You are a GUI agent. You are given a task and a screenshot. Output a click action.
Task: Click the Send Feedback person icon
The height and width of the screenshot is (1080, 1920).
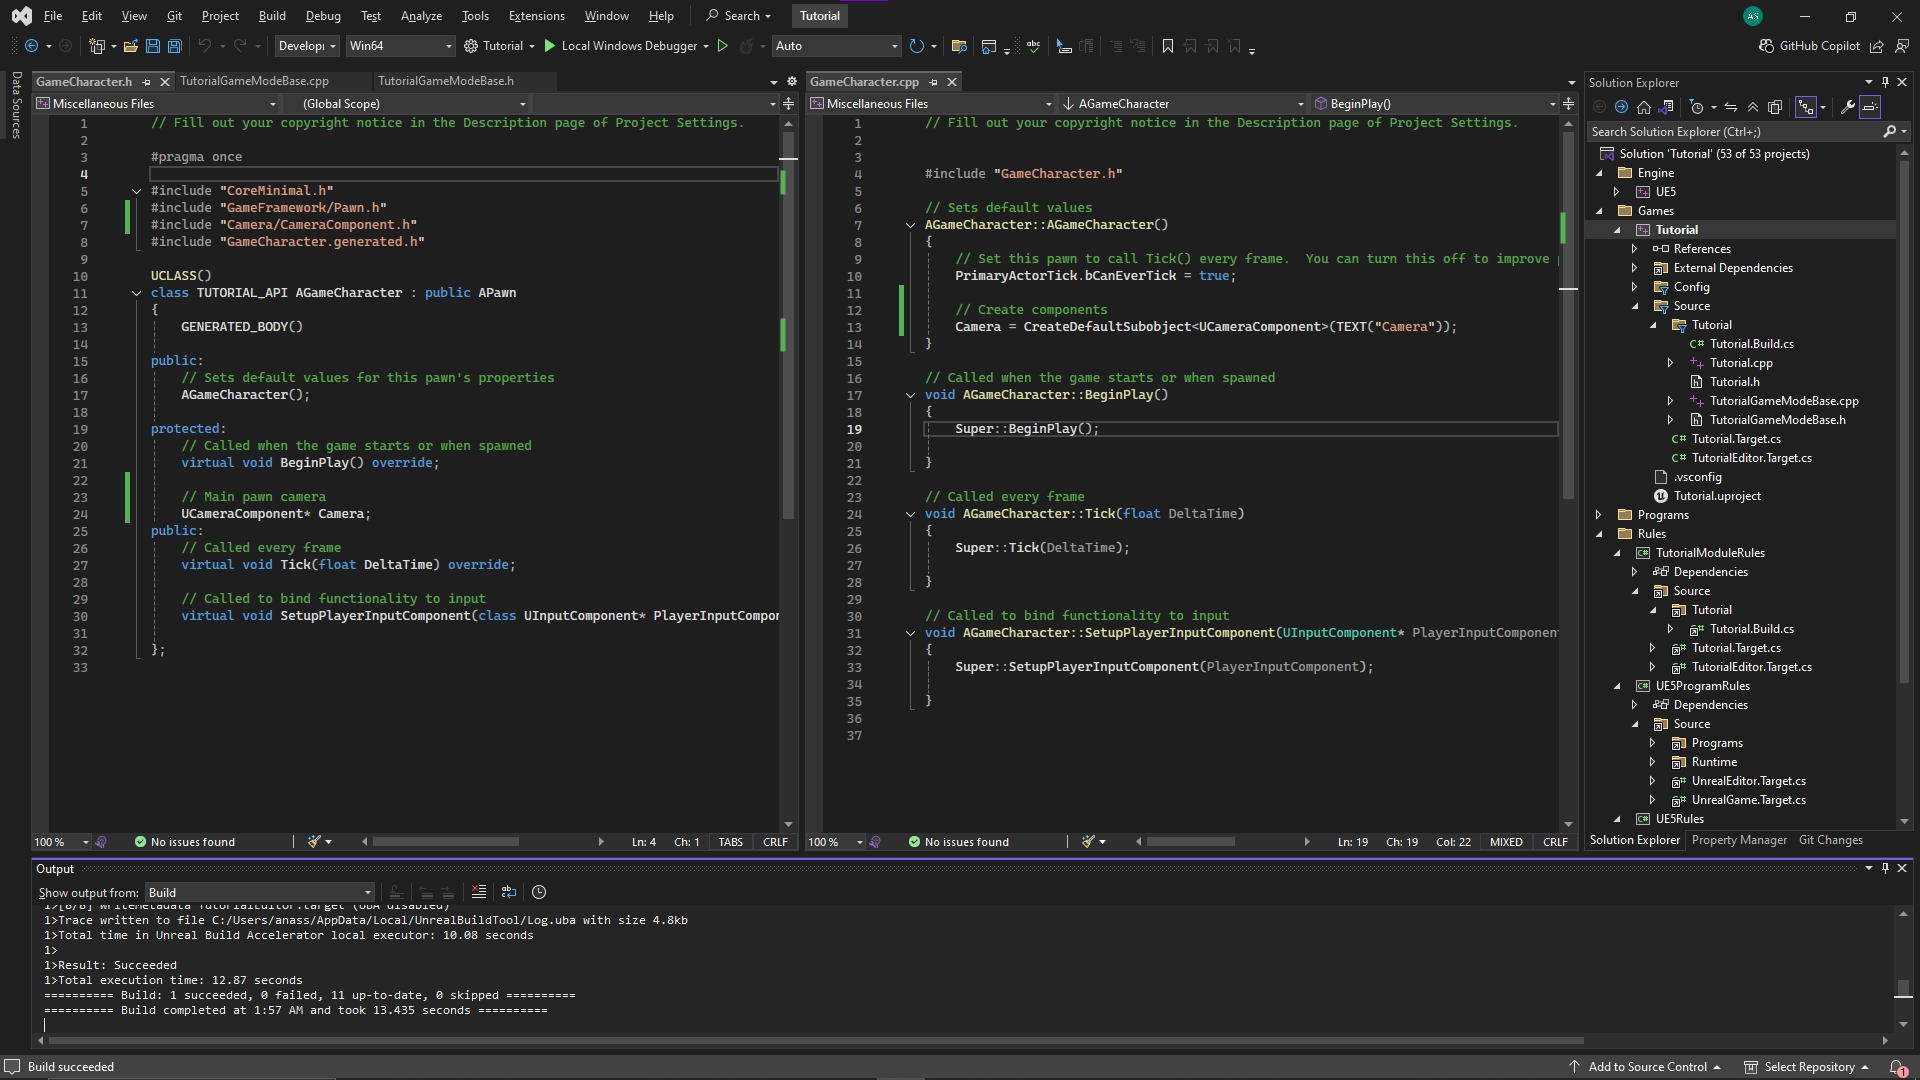tap(1902, 46)
